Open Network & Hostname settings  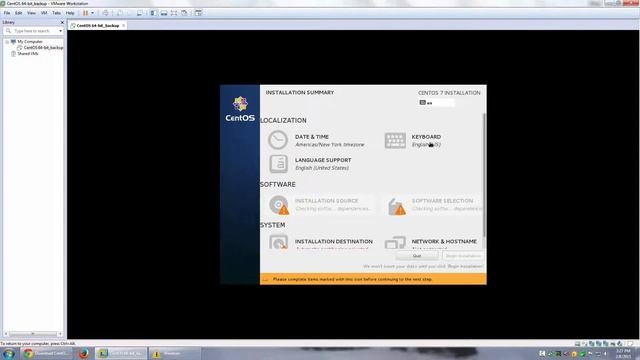431,242
